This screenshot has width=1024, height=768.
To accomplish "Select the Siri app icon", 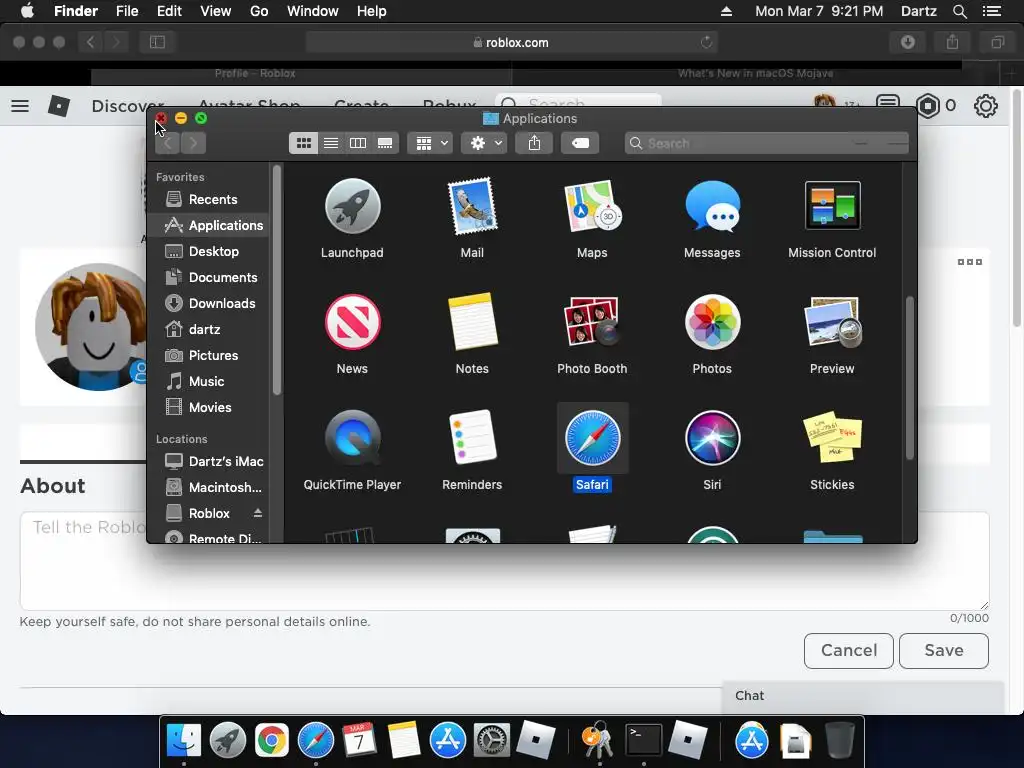I will 712,438.
